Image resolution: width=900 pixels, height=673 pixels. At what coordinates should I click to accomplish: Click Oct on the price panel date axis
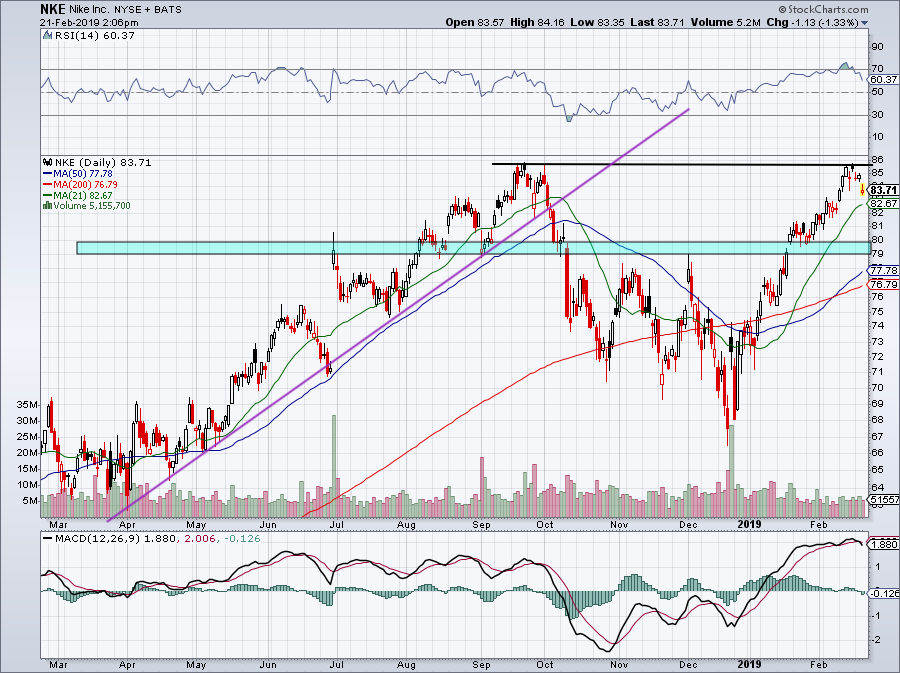tap(545, 524)
